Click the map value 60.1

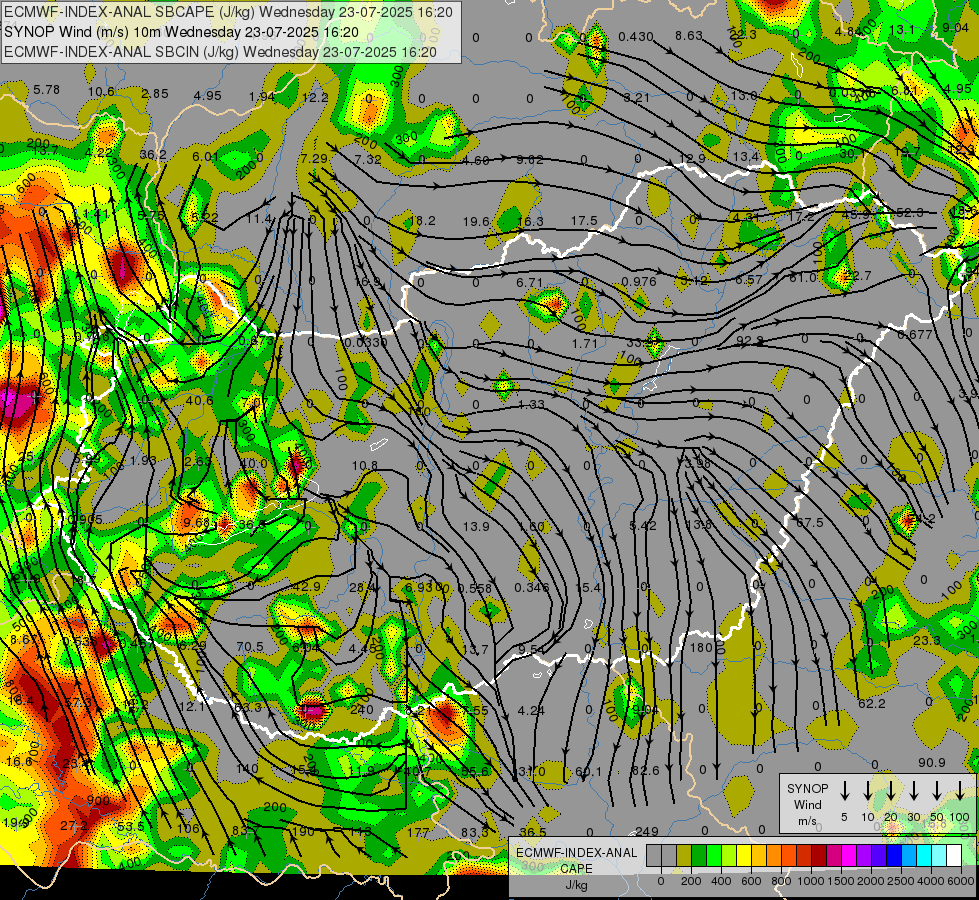click(x=588, y=772)
